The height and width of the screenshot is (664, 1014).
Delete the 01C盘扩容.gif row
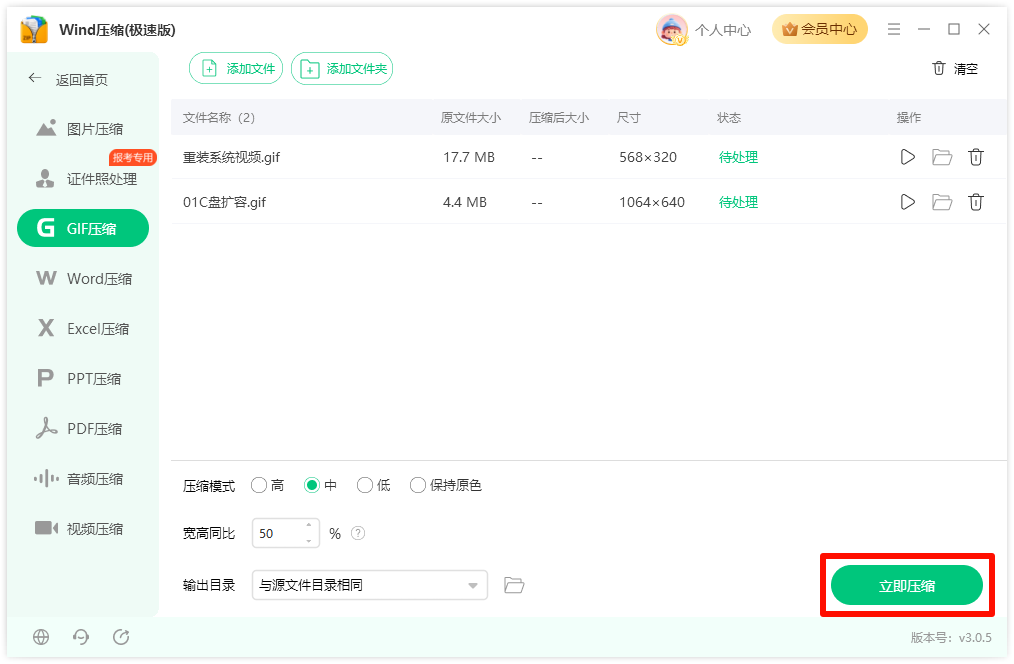(976, 202)
